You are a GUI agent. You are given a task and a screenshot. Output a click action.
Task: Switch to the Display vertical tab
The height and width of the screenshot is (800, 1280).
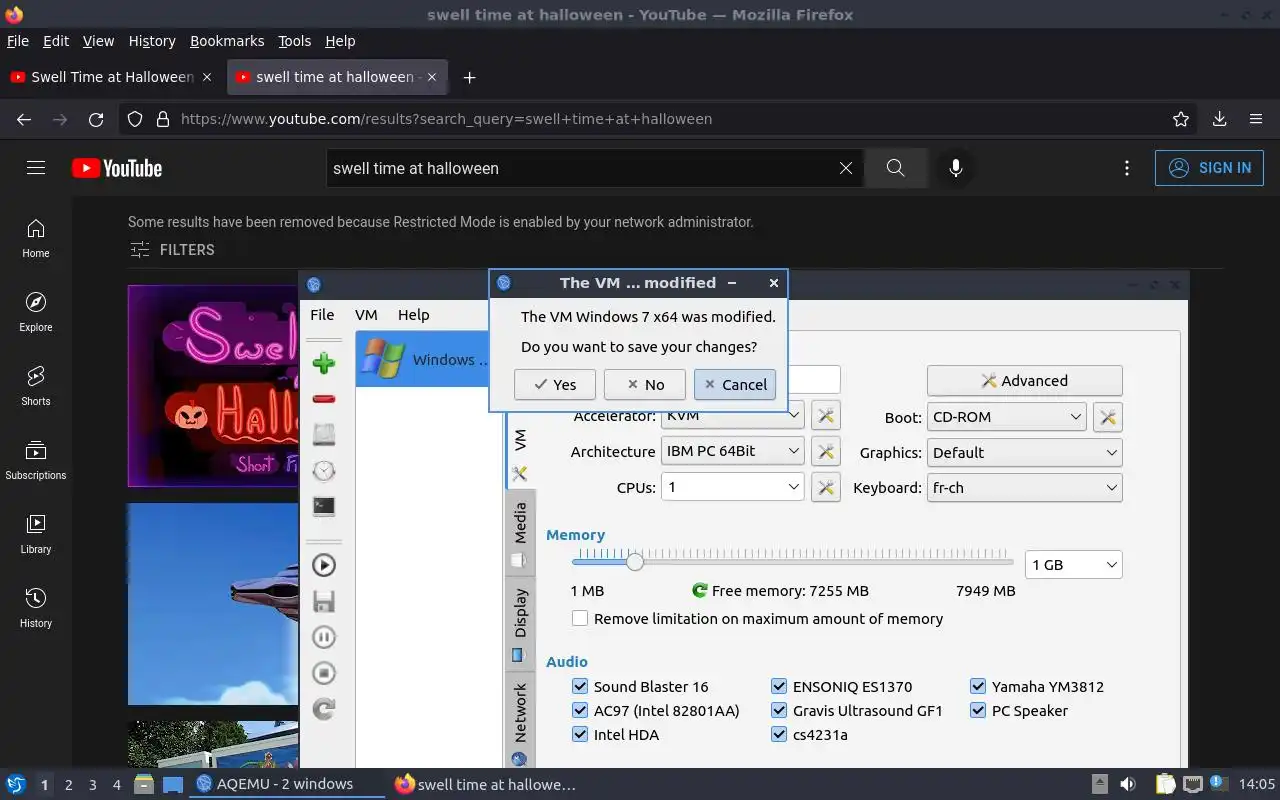[520, 624]
